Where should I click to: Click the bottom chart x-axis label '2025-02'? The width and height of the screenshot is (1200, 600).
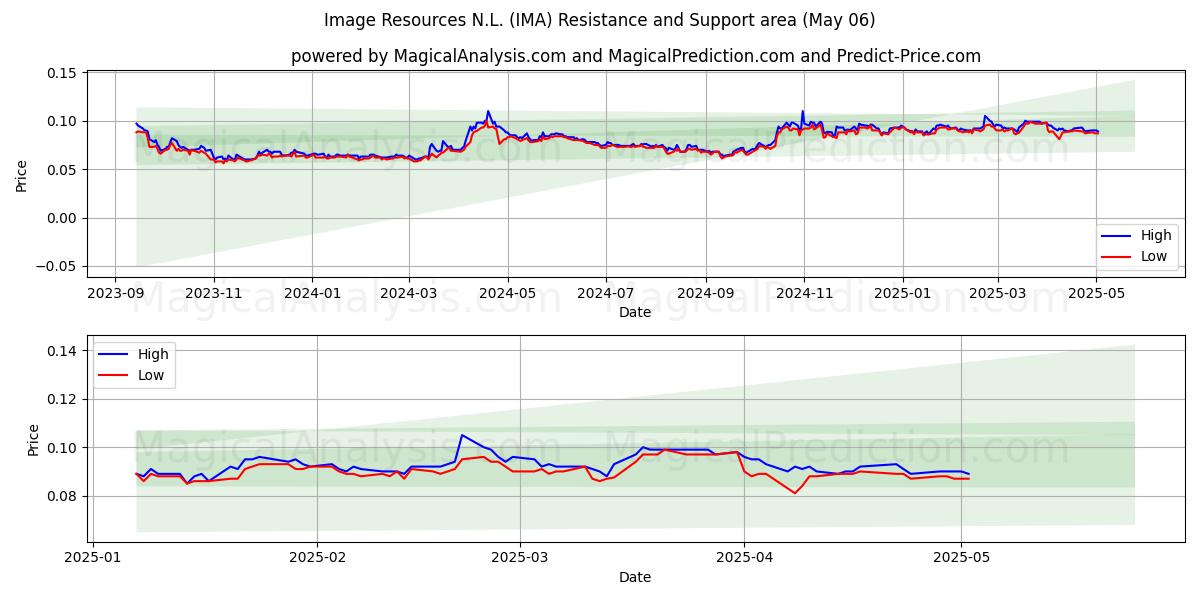coord(317,558)
